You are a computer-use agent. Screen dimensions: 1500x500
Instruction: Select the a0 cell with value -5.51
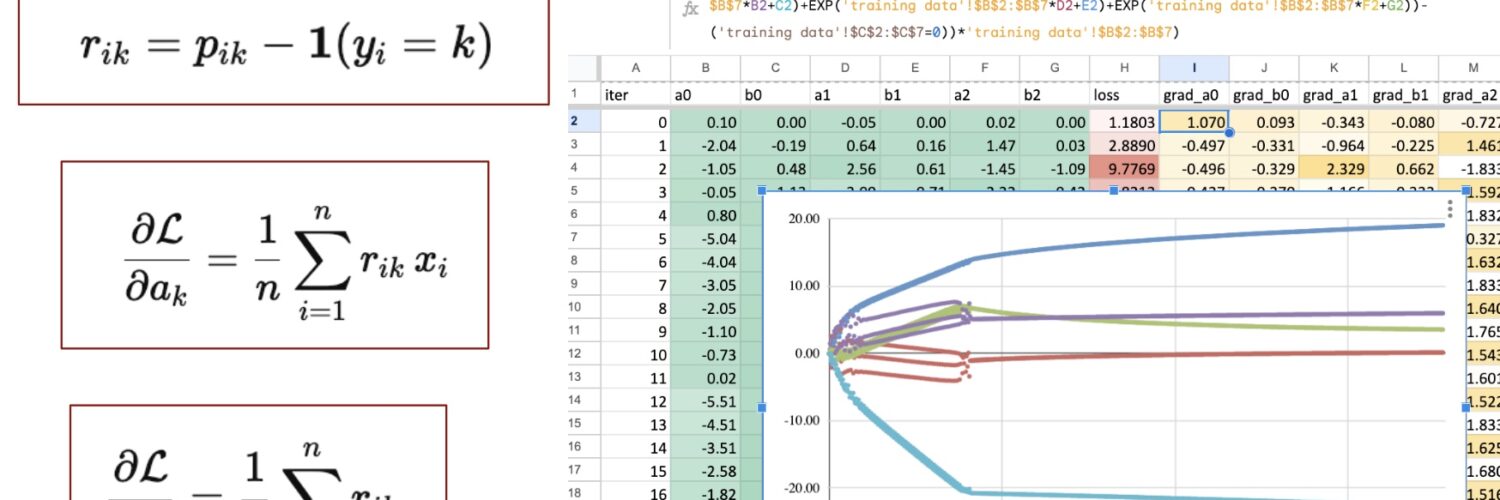[x=705, y=400]
